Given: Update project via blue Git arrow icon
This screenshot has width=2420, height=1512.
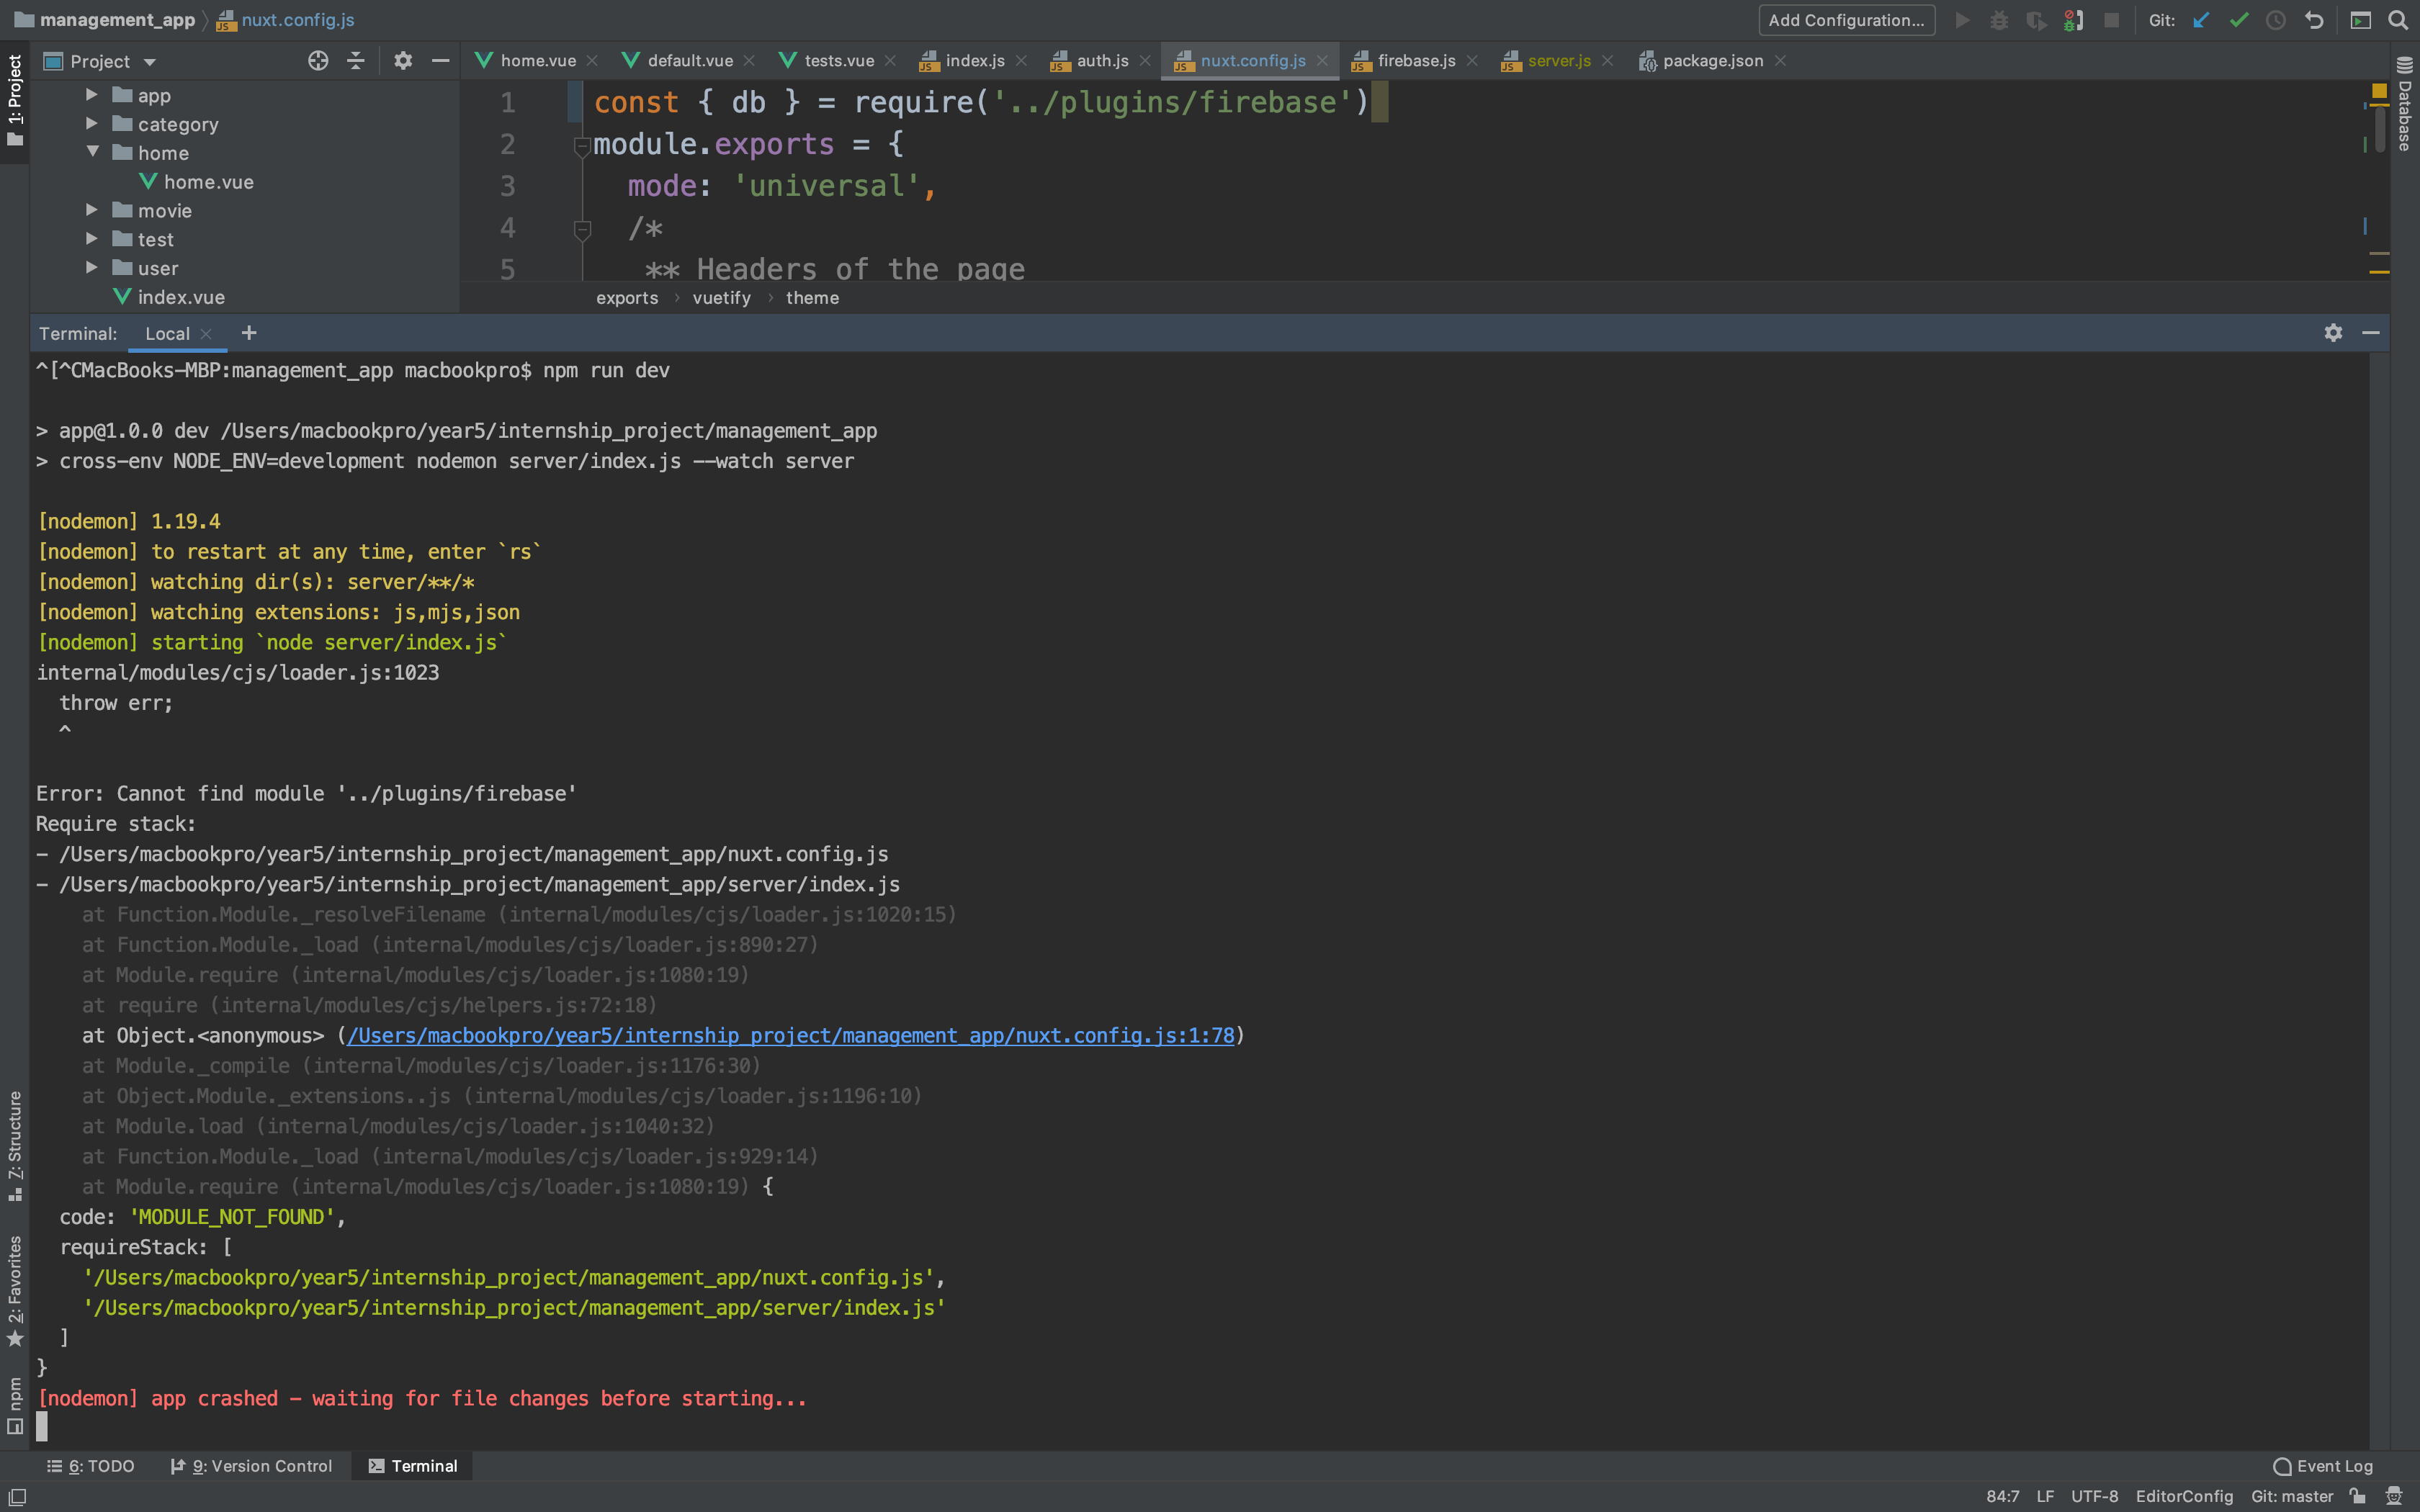Looking at the screenshot, I should 2202,20.
